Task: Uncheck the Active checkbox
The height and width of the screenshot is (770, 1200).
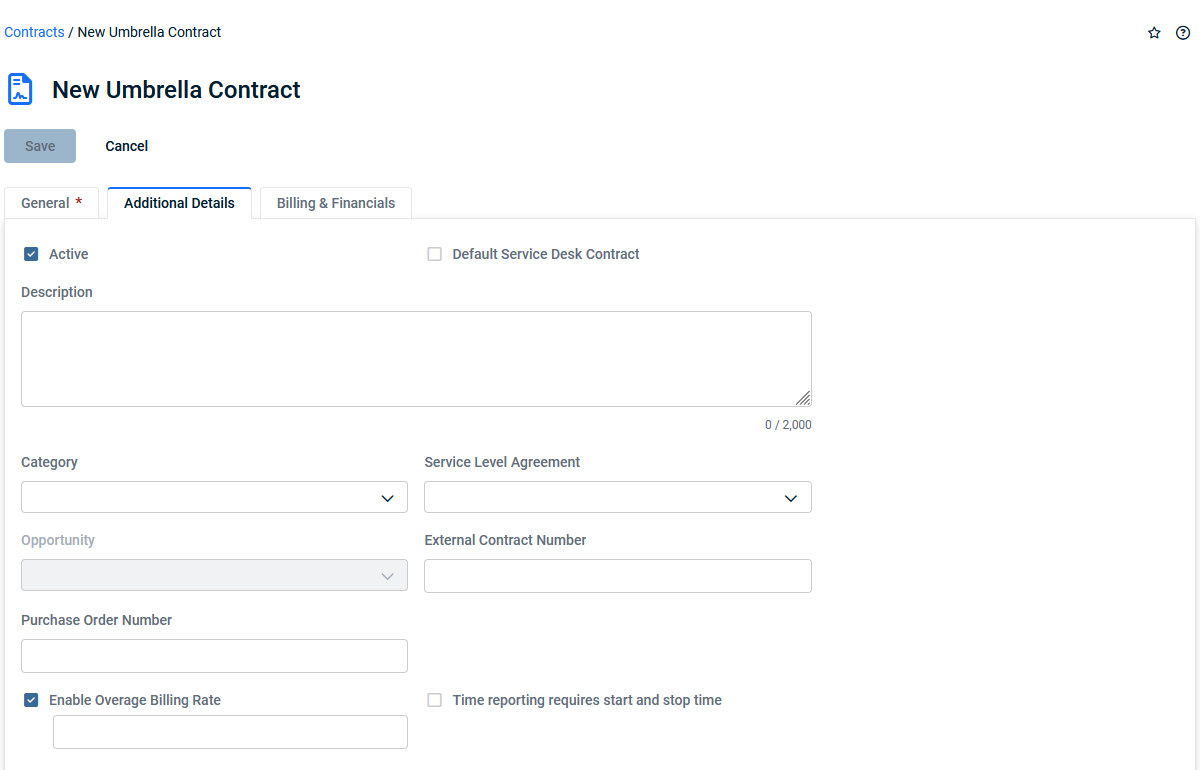Action: click(31, 254)
